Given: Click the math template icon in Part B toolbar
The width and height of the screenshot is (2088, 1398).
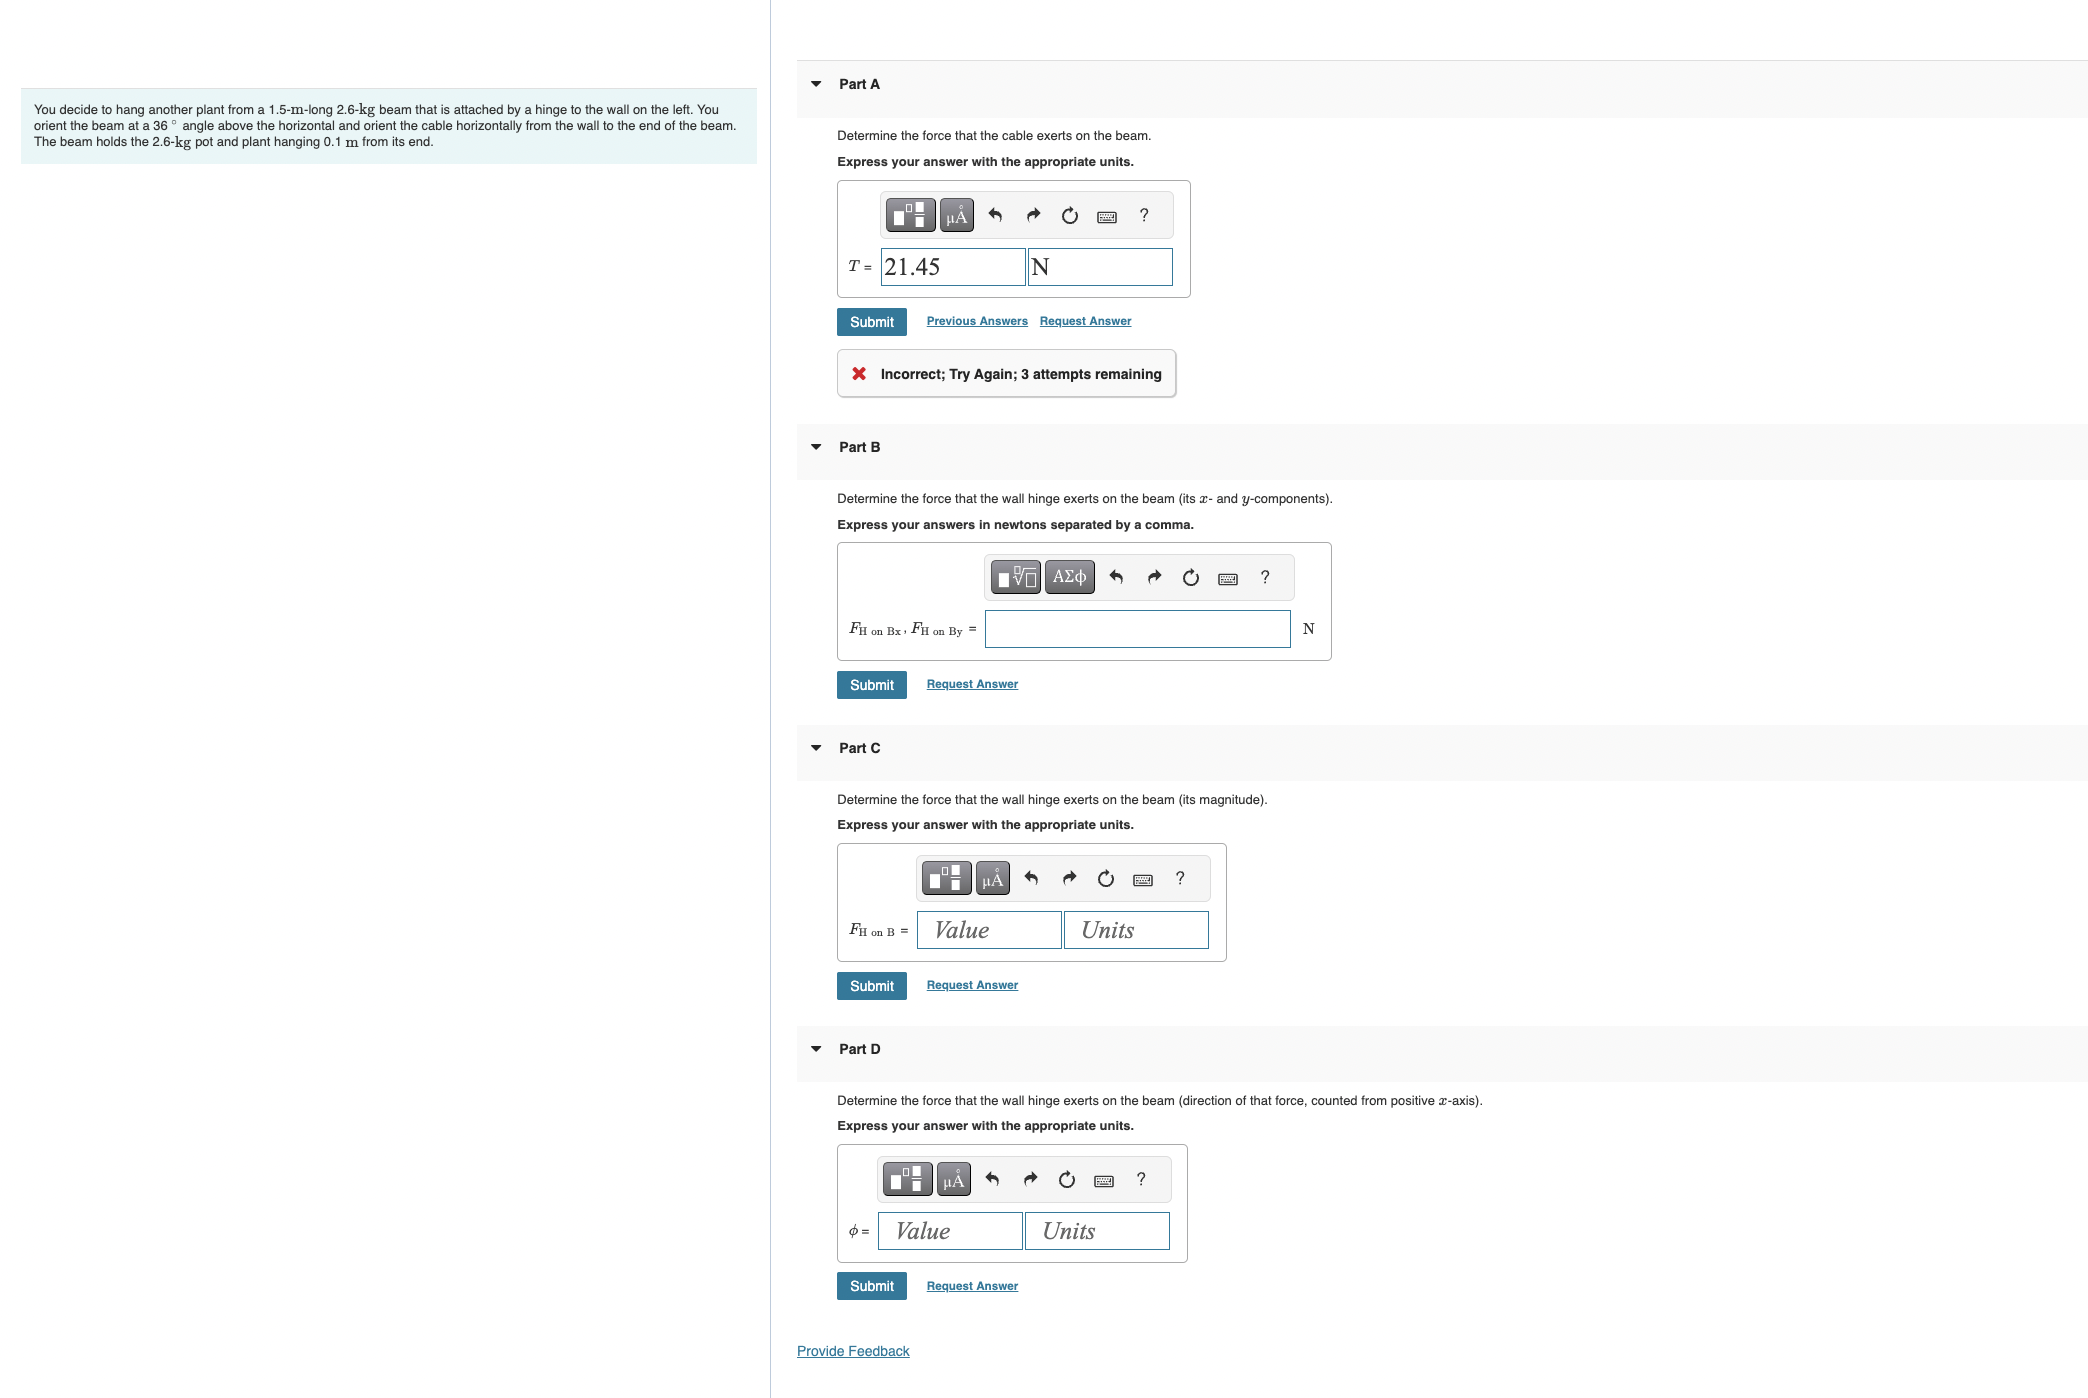Looking at the screenshot, I should pyautogui.click(x=1016, y=577).
